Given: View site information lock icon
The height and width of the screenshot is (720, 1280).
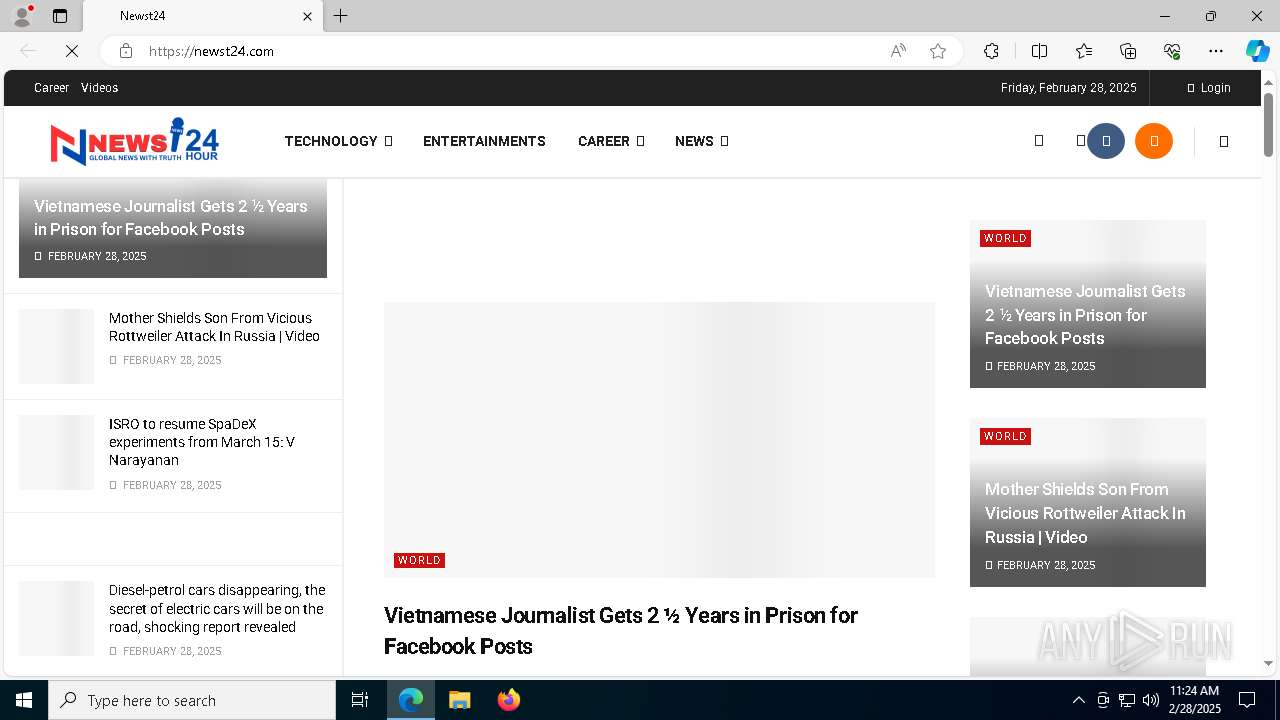Looking at the screenshot, I should pyautogui.click(x=126, y=51).
